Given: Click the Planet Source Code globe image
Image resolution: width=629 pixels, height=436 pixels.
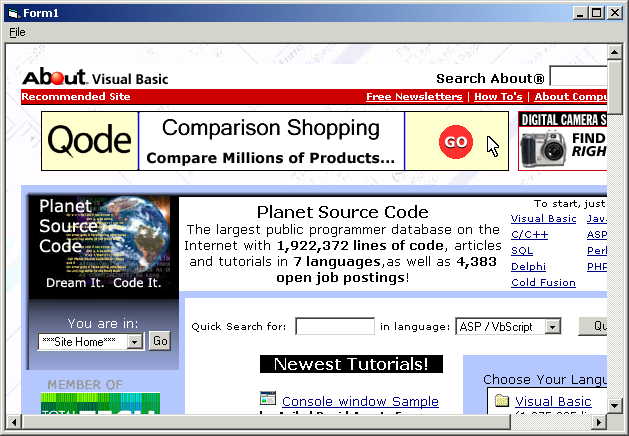Looking at the screenshot, I should click(103, 247).
